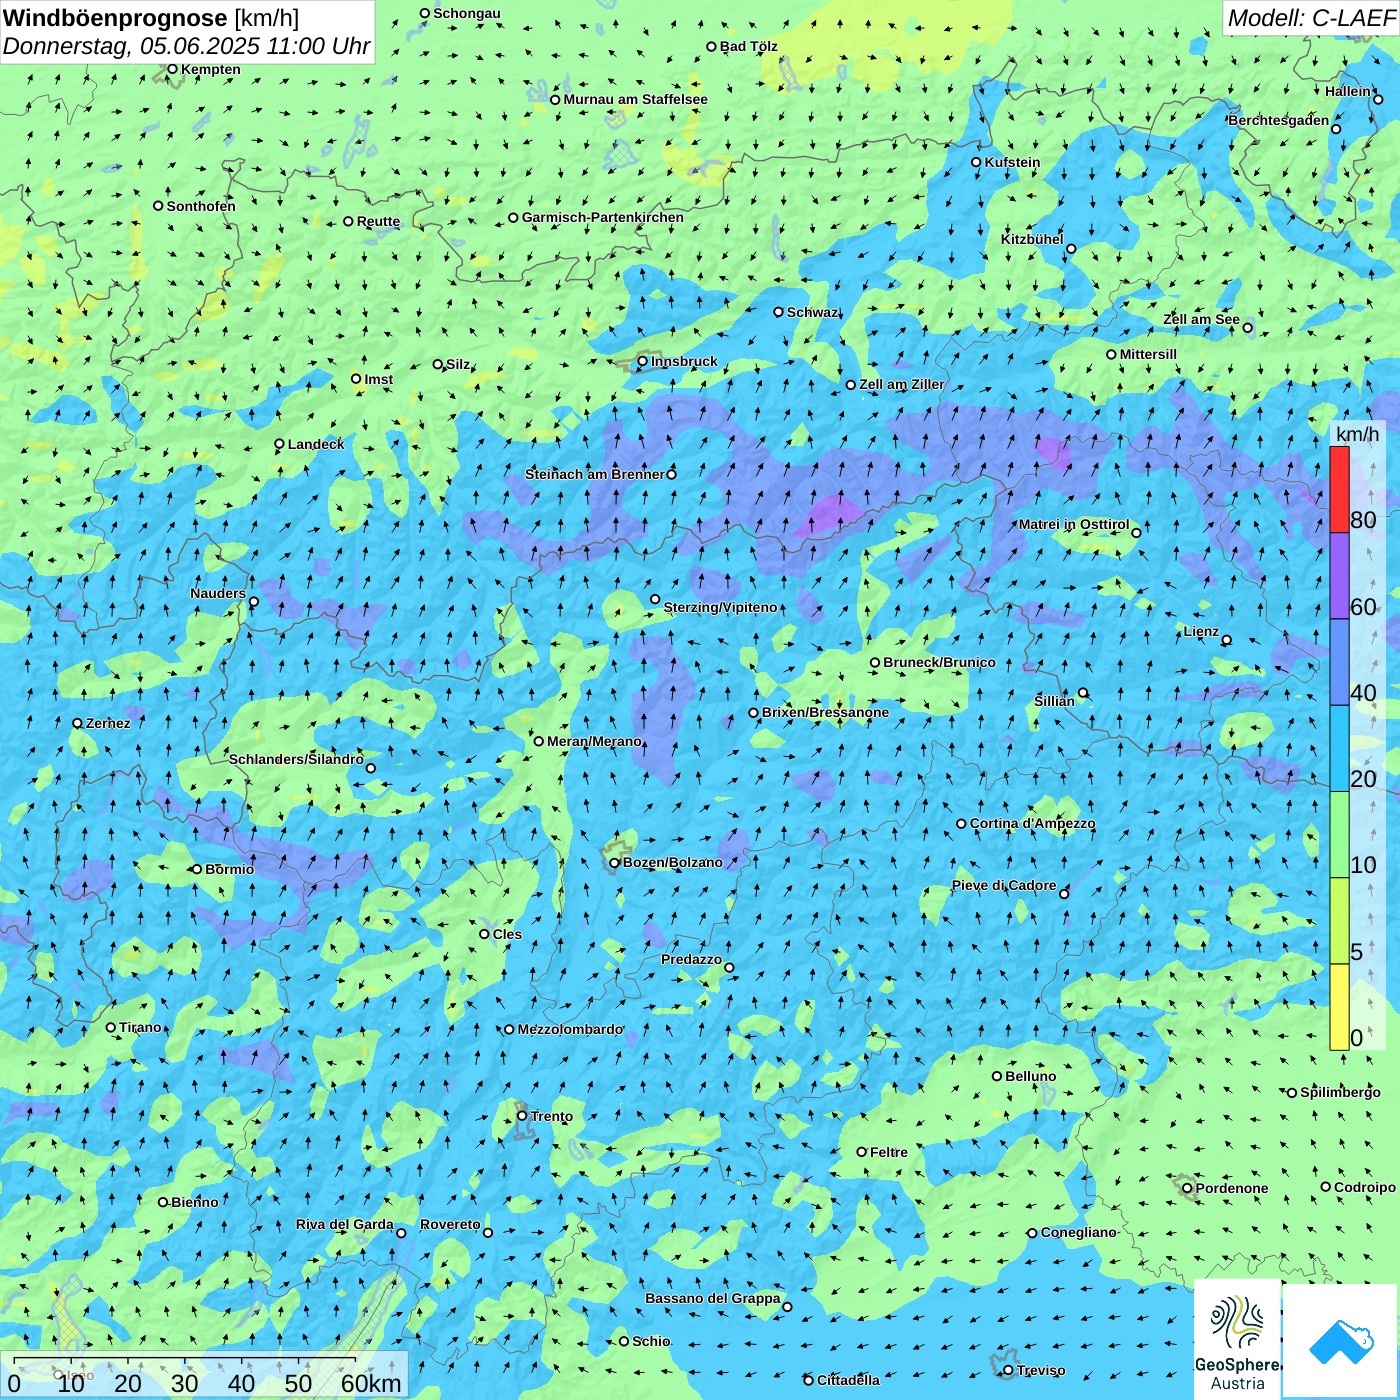
Task: Click the Meran/Merano marker dot
Action: [539, 741]
